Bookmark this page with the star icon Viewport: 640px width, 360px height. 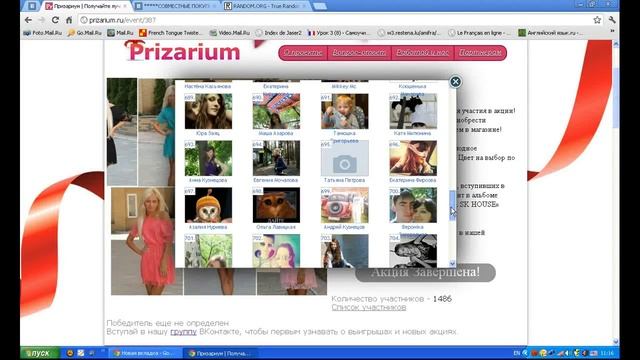coord(597,20)
